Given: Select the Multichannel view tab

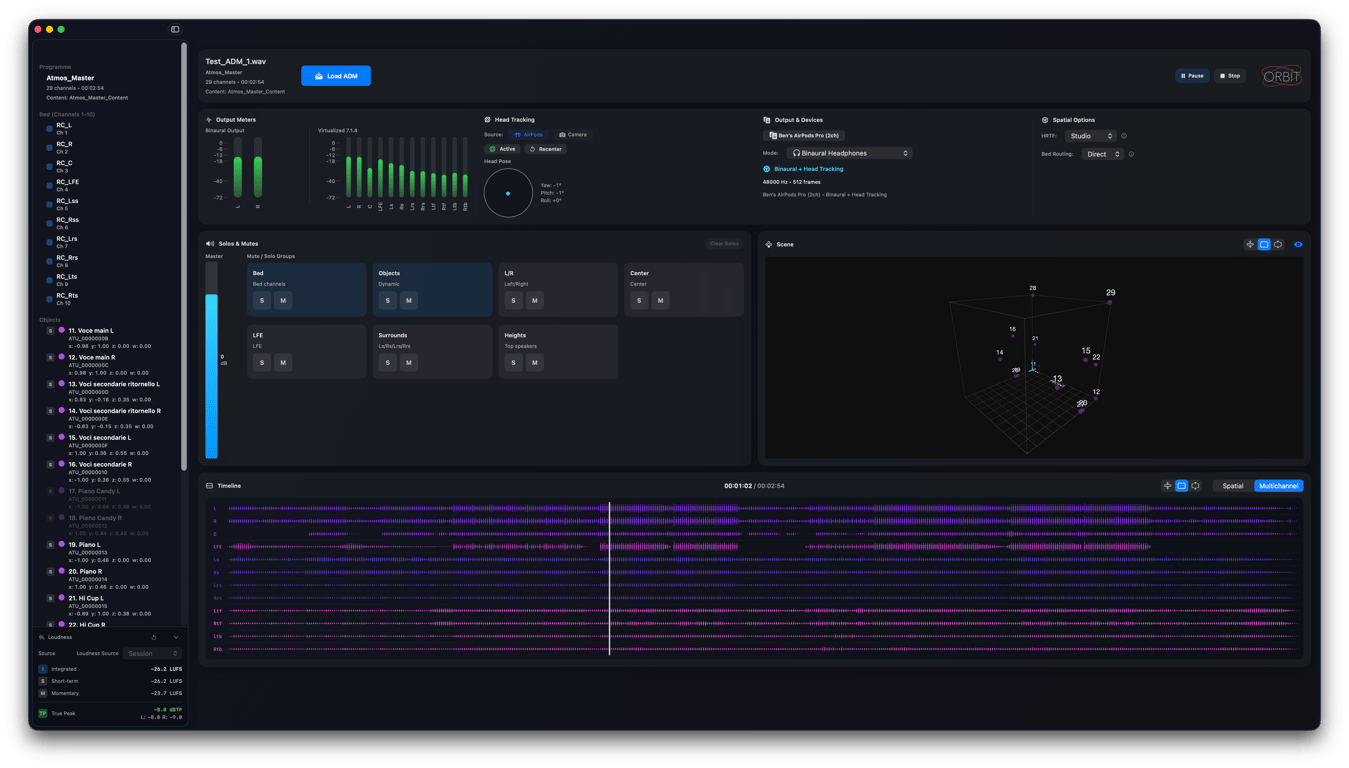Looking at the screenshot, I should tap(1277, 486).
